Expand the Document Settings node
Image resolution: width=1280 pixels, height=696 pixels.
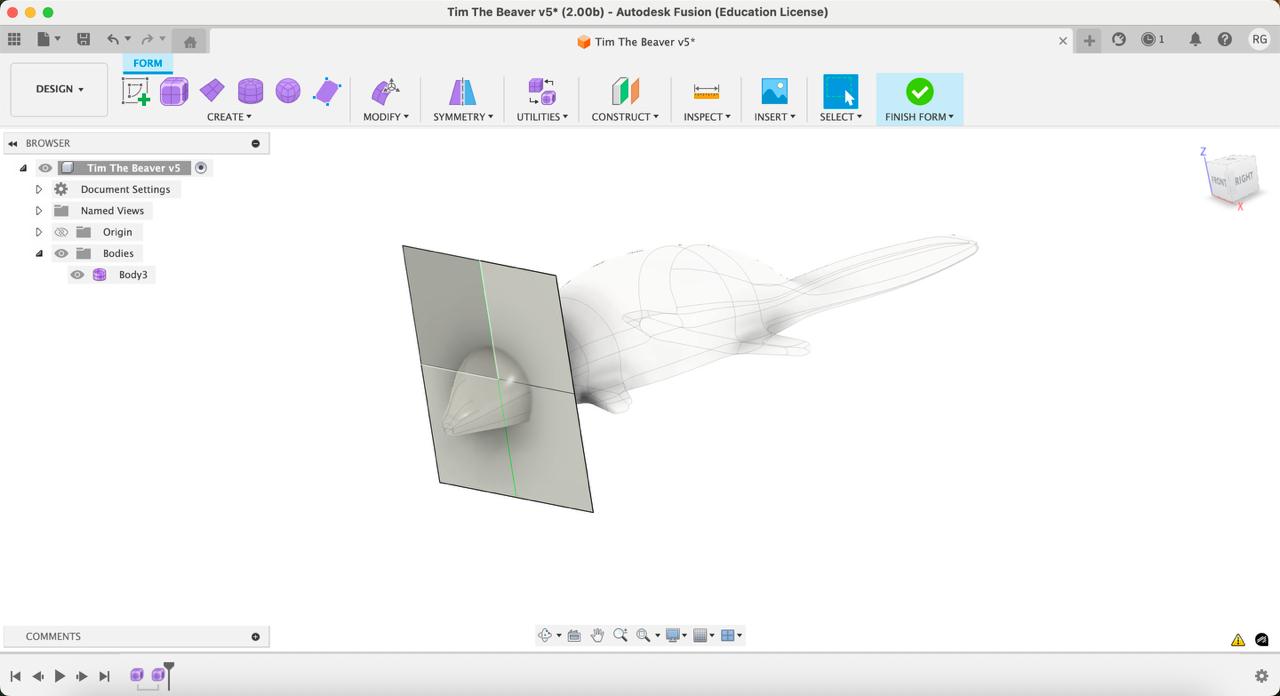click(x=39, y=190)
